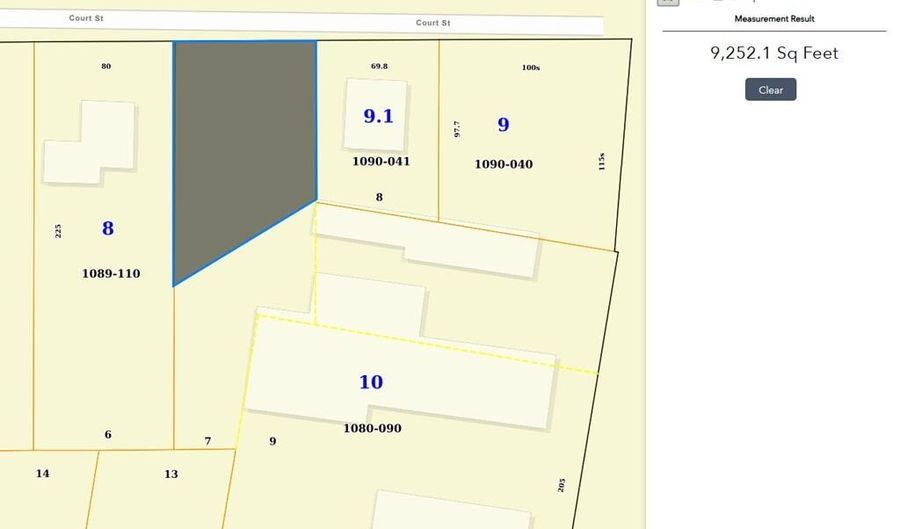Screen dimensions: 900x529
Task: Select lot number 14
Action: click(x=42, y=473)
